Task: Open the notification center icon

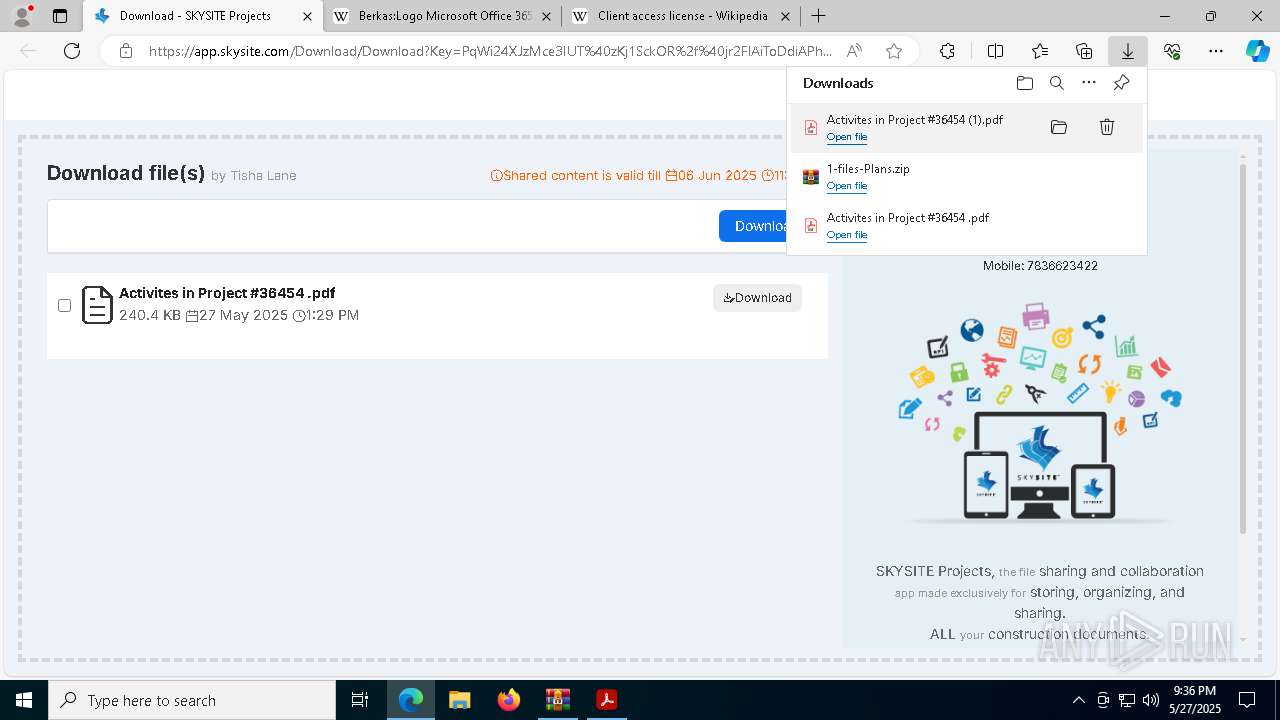Action: pos(1247,700)
